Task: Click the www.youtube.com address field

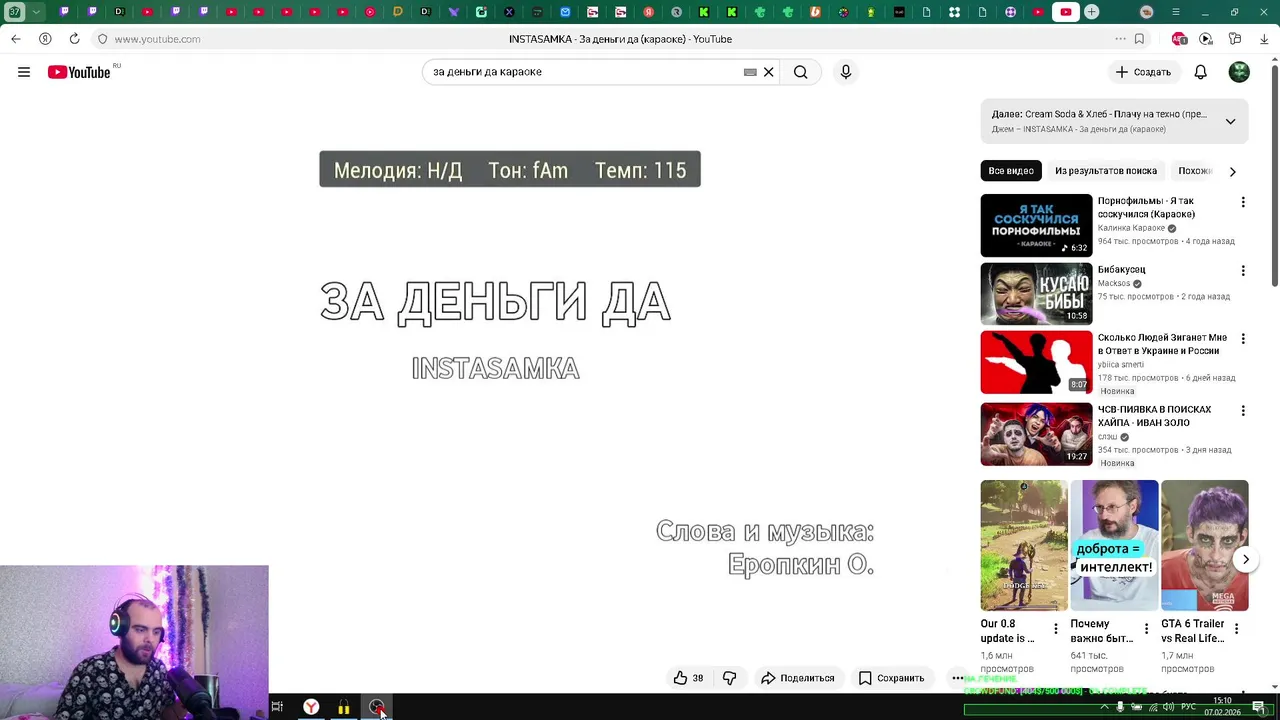Action: 157,39
